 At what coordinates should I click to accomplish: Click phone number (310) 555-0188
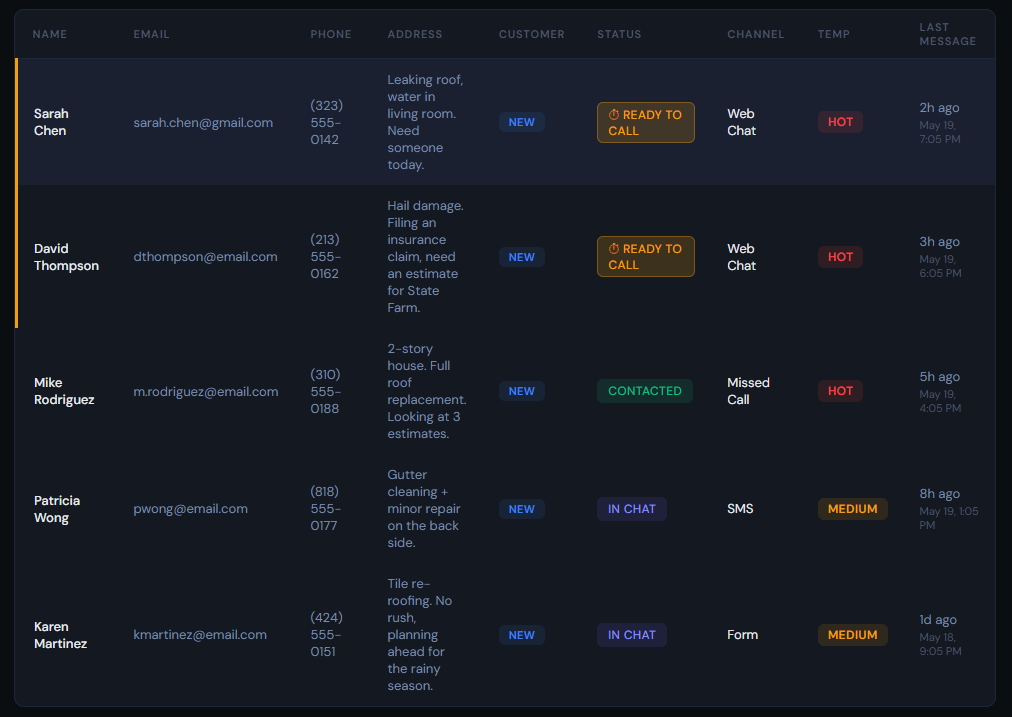[x=326, y=392]
